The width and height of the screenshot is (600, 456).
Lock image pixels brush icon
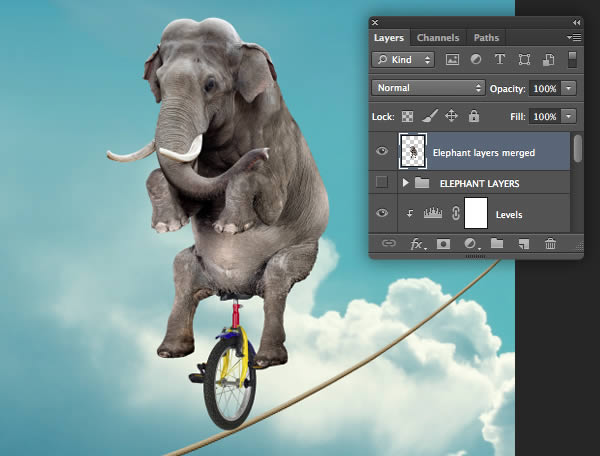(430, 116)
